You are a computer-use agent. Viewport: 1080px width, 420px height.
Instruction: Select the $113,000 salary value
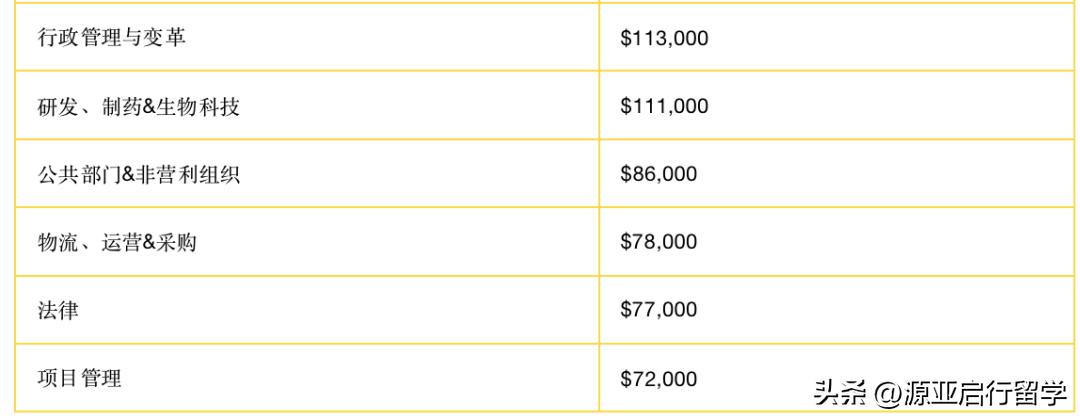click(664, 38)
